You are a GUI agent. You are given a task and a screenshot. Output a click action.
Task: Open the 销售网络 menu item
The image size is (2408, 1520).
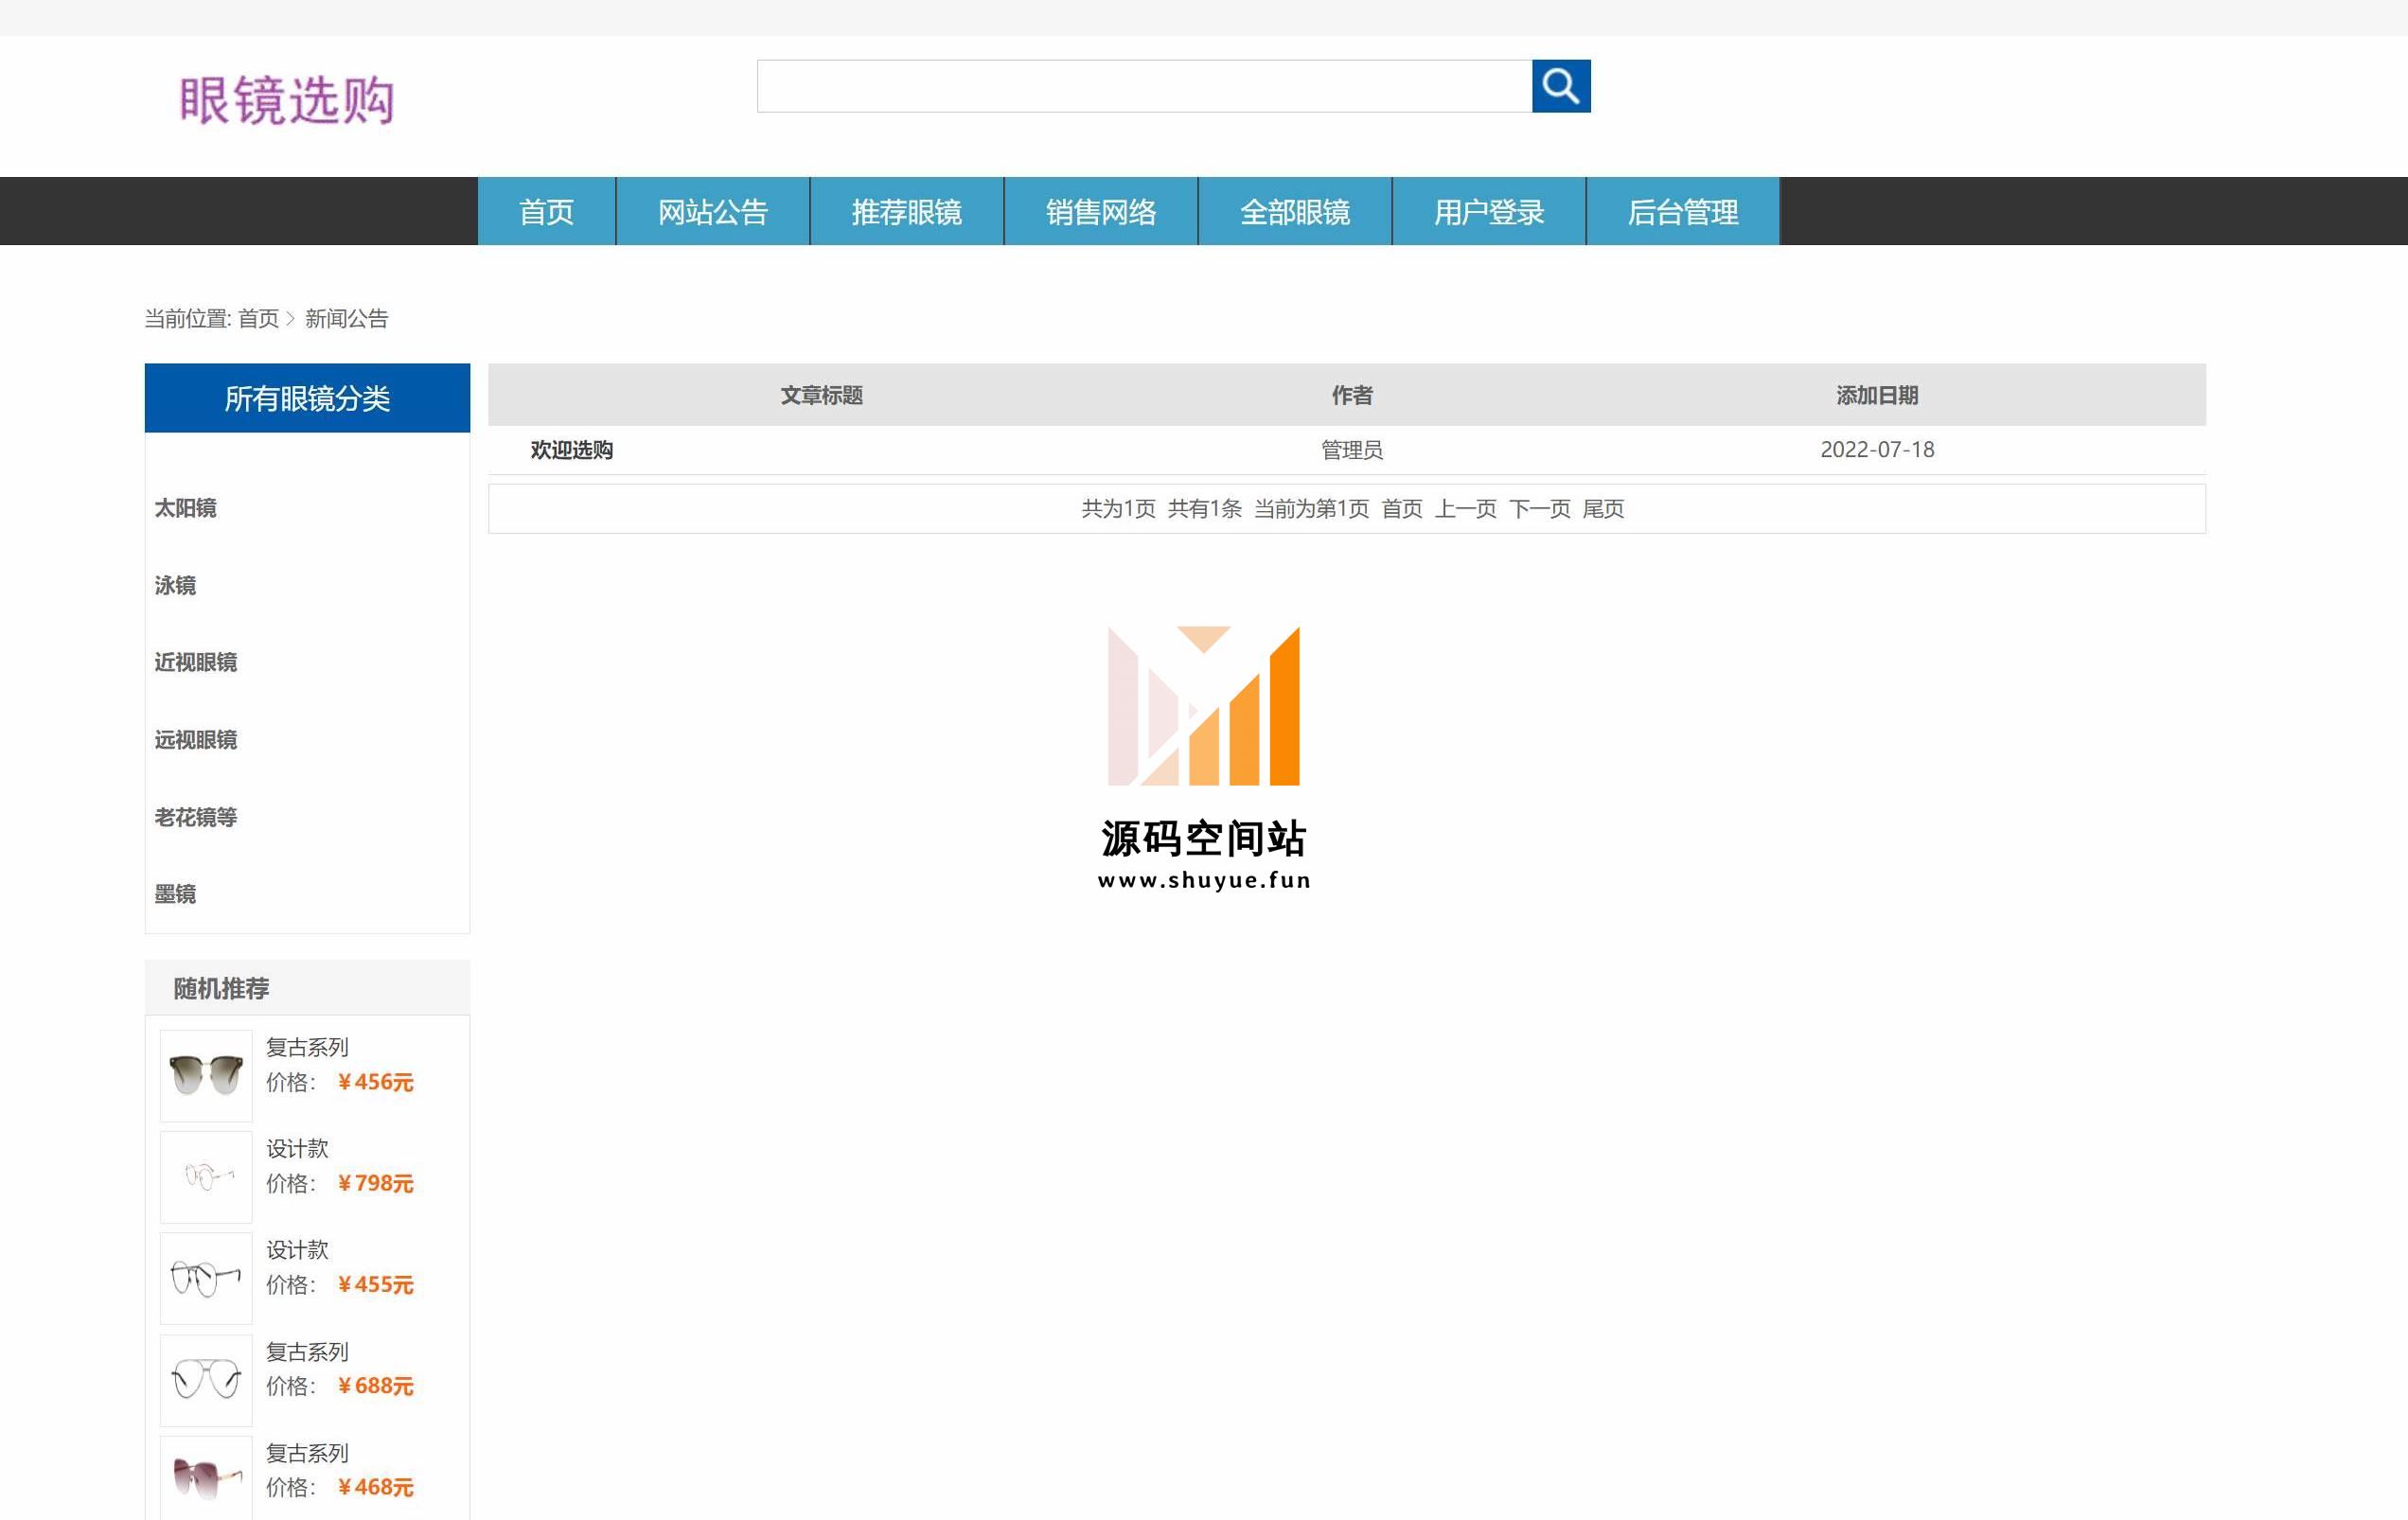pyautogui.click(x=1101, y=211)
